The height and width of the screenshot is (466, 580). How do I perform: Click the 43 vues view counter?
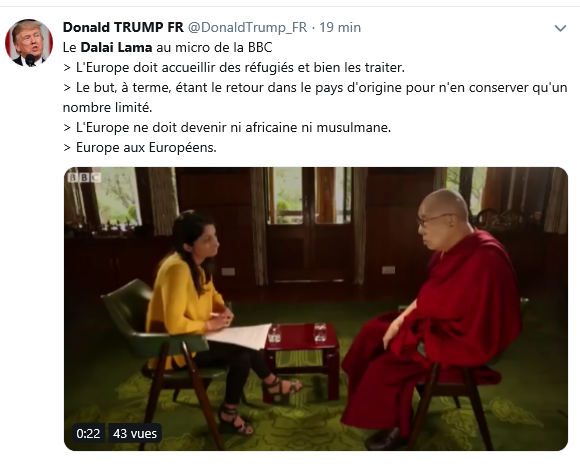click(x=135, y=433)
